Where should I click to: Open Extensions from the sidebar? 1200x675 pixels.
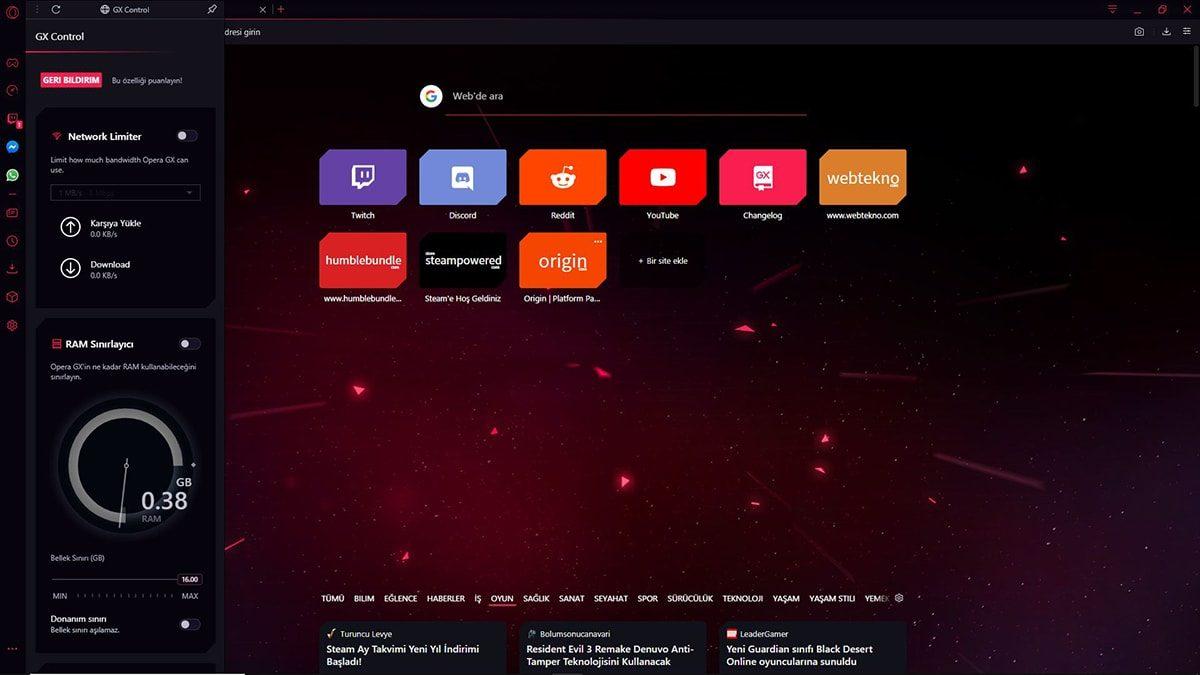[12, 297]
